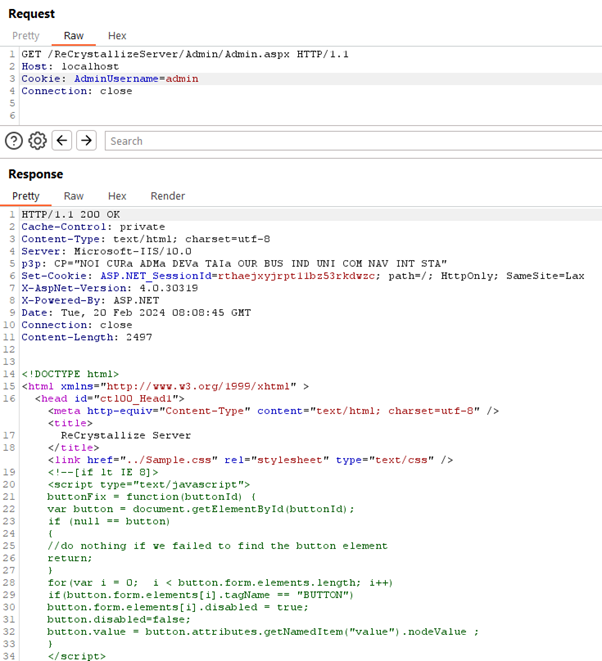
Task: Select the Request Raw tab
Action: 73,36
